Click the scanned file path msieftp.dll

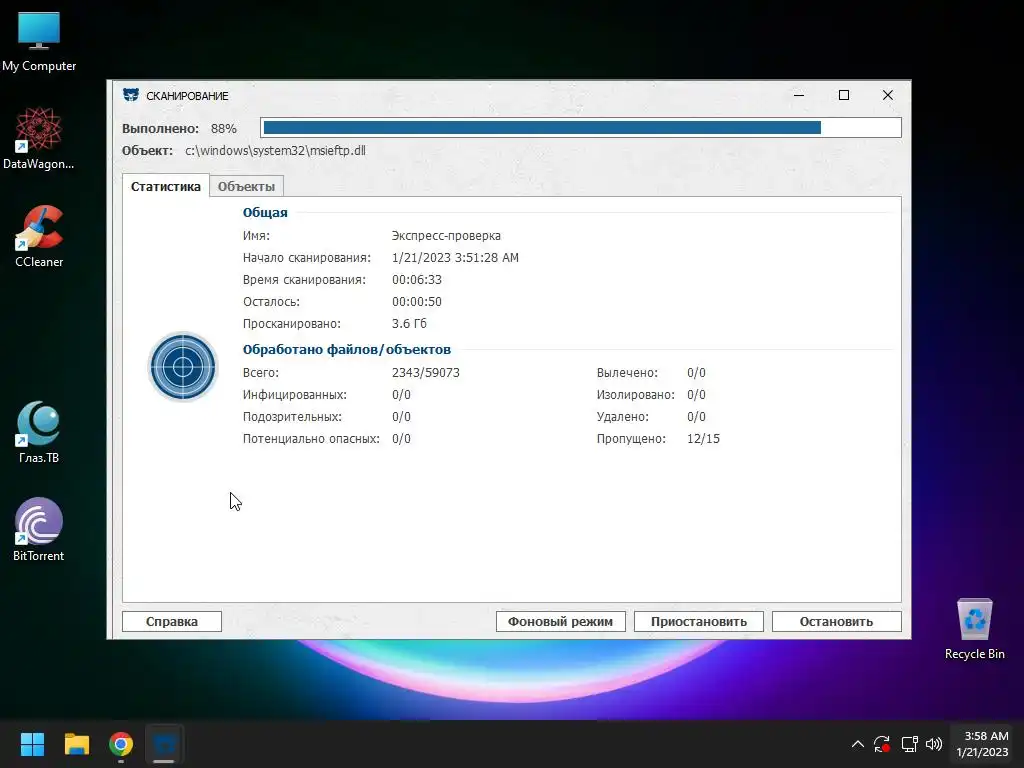click(275, 151)
